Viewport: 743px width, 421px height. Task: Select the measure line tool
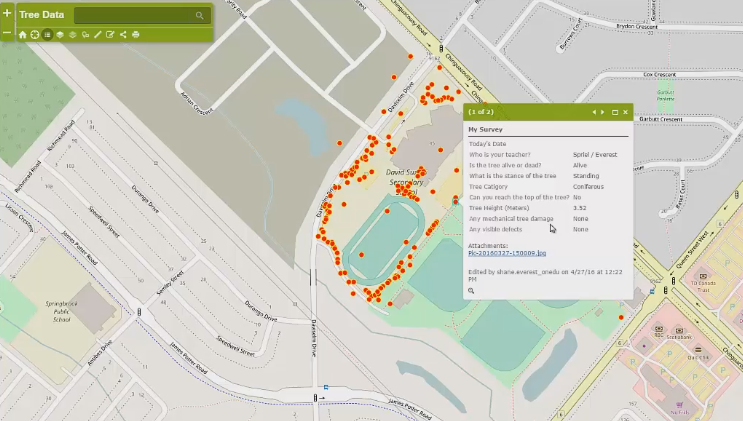97,35
